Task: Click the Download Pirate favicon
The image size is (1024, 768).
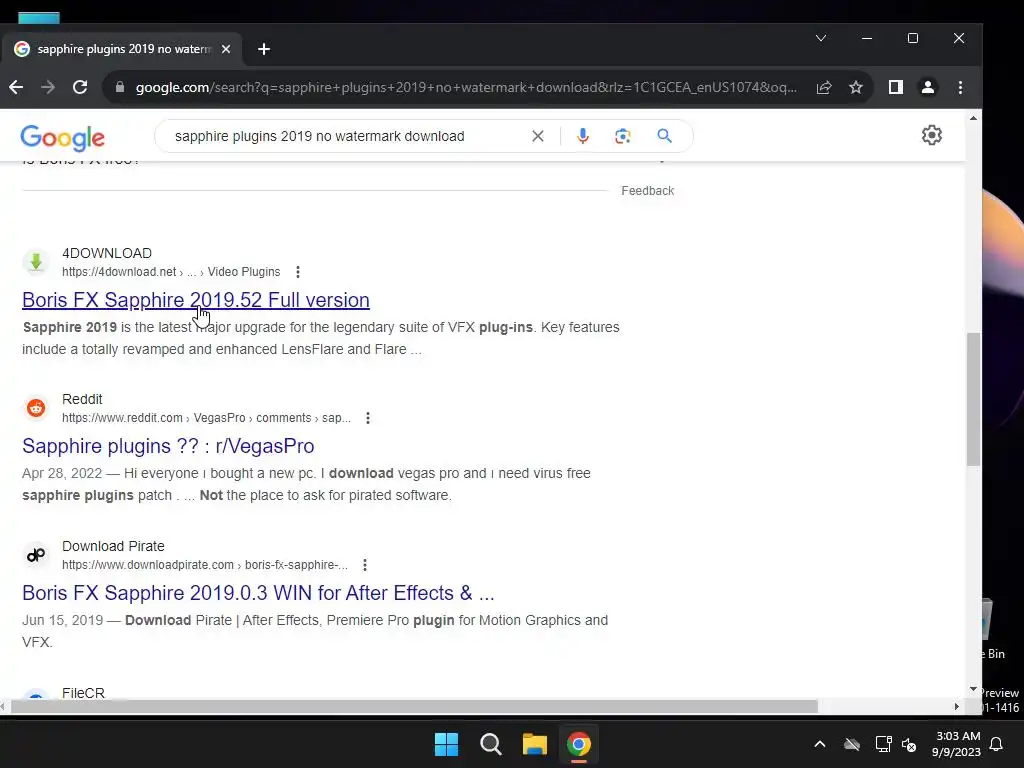Action: coord(36,555)
